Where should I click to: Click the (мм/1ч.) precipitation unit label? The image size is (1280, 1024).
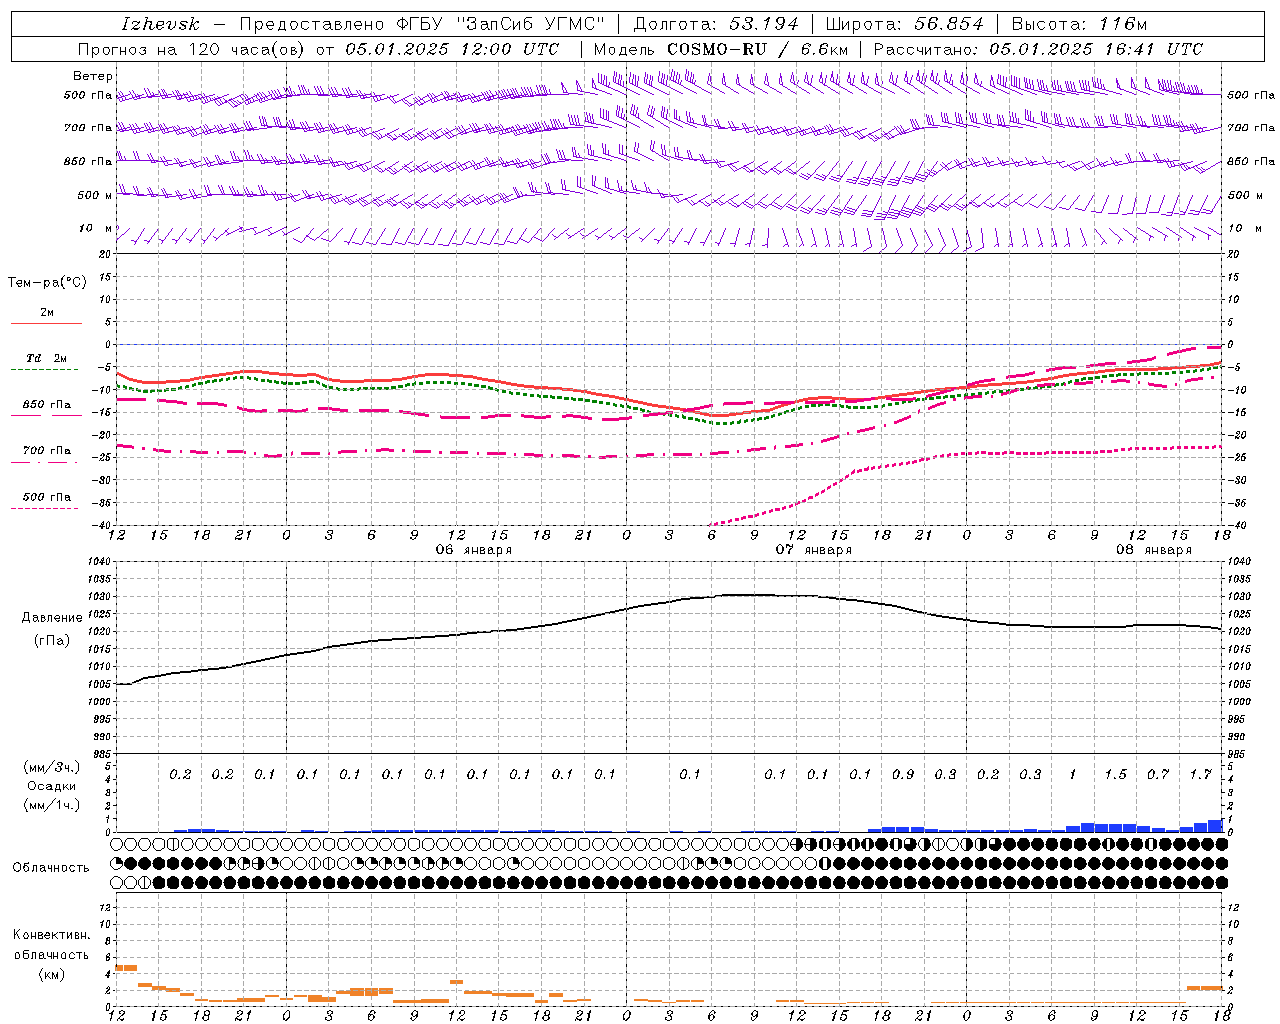pyautogui.click(x=53, y=804)
